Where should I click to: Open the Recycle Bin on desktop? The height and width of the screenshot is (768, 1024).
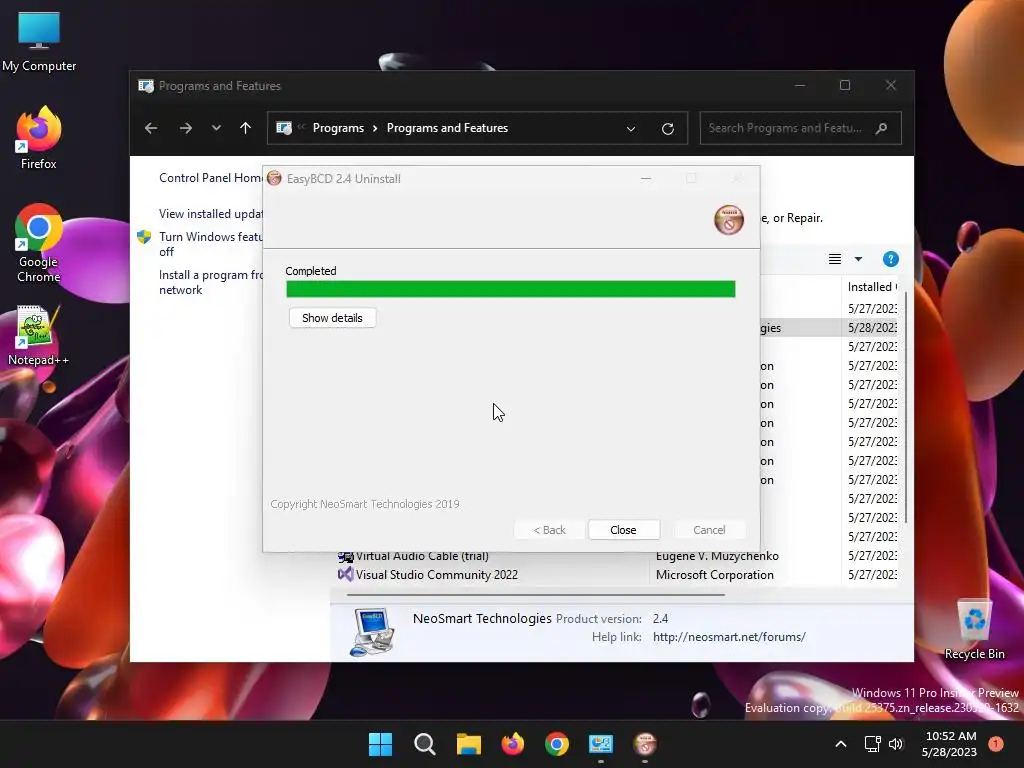click(x=974, y=630)
